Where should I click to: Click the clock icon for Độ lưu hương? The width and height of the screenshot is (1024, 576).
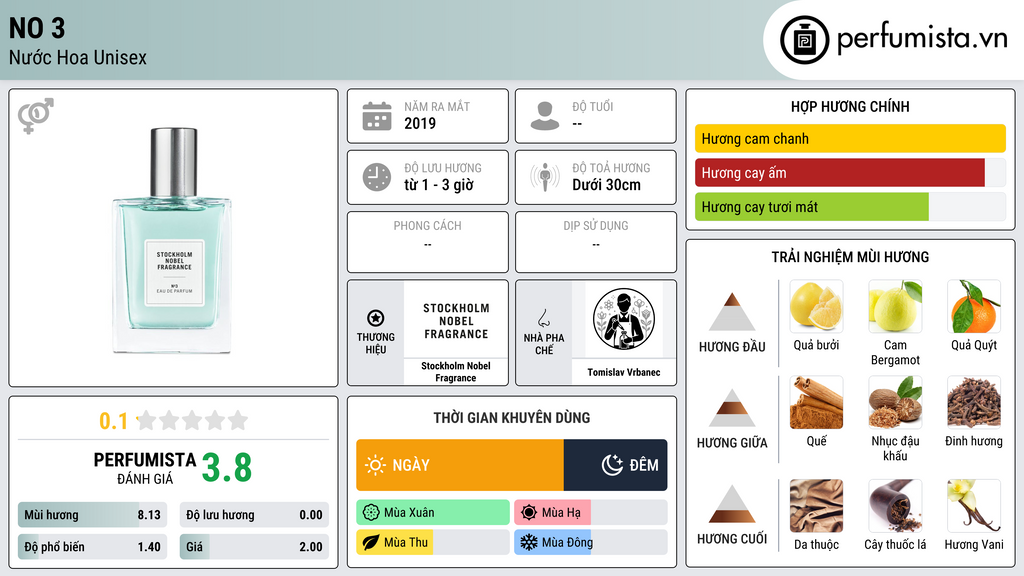[377, 177]
